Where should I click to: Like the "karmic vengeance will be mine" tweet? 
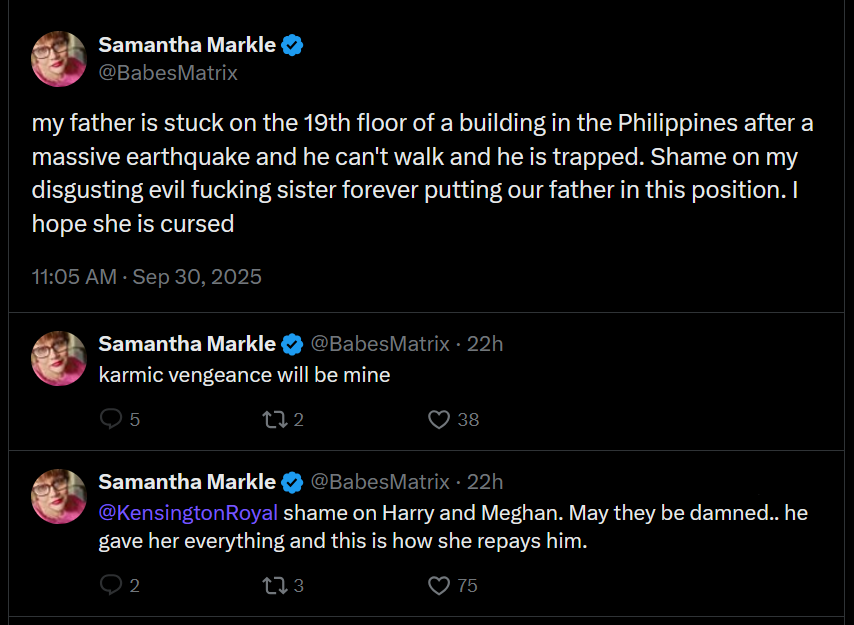tap(439, 419)
